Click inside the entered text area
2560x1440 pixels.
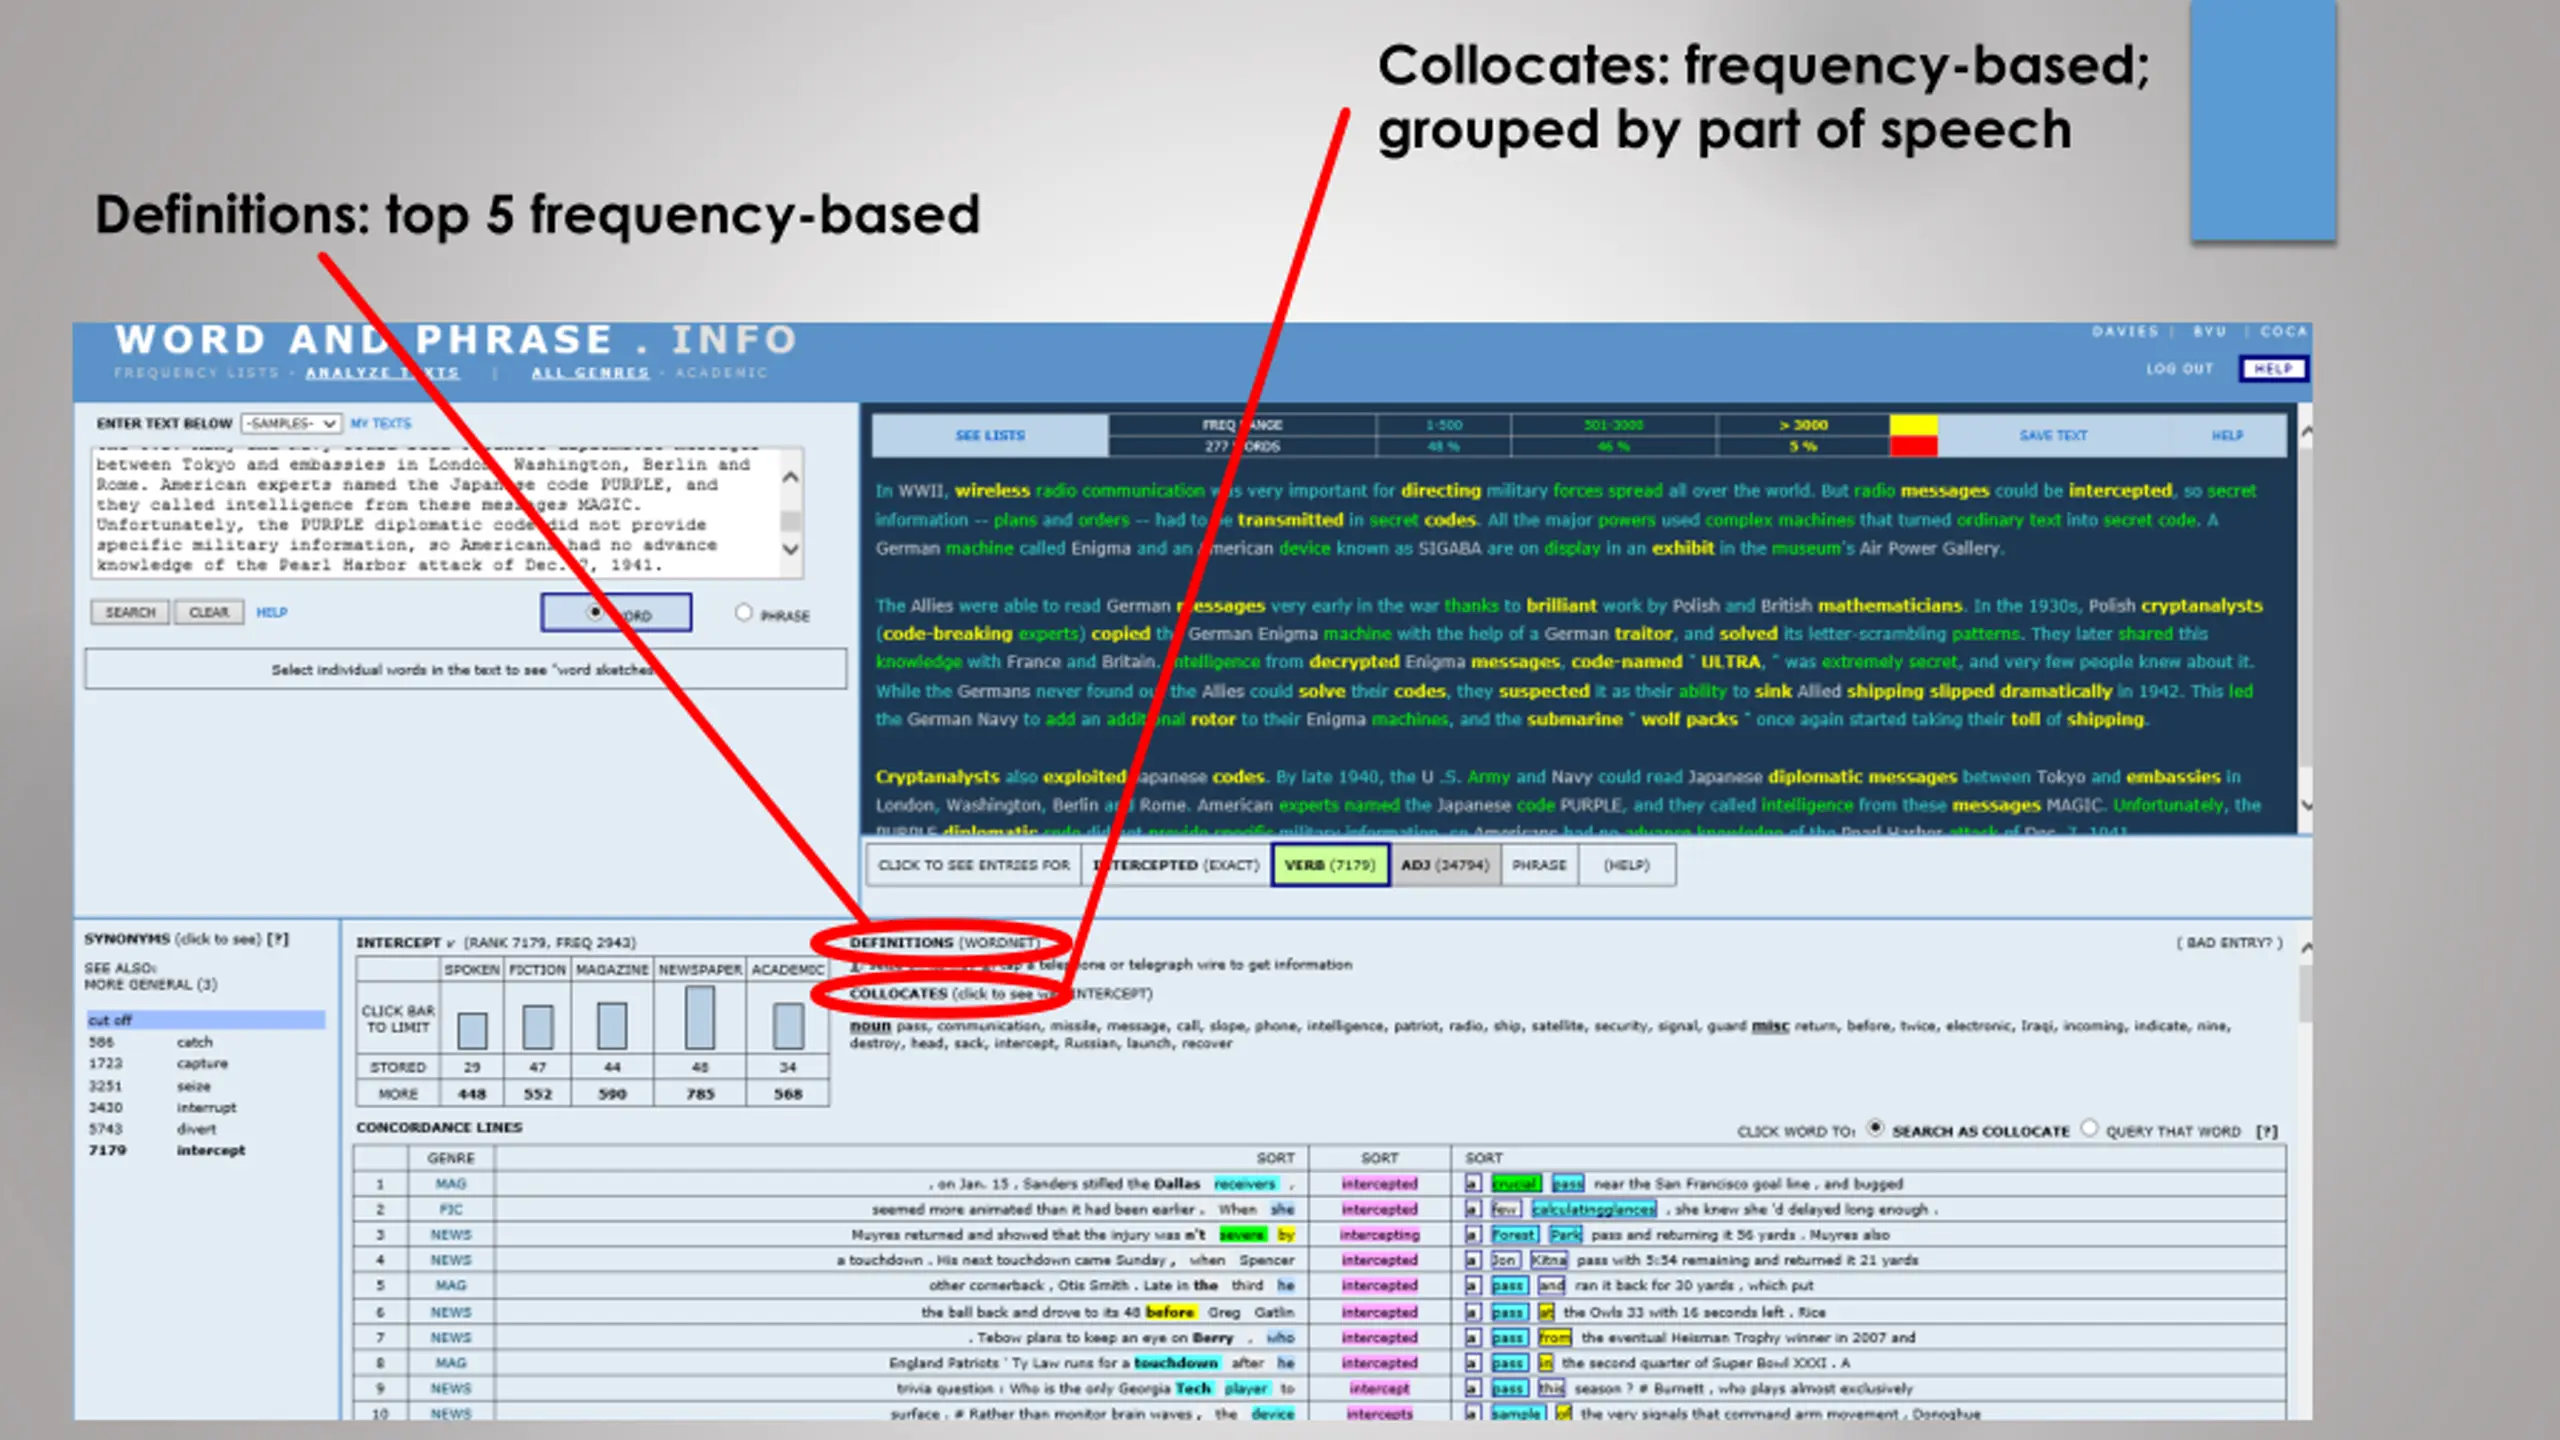point(437,512)
